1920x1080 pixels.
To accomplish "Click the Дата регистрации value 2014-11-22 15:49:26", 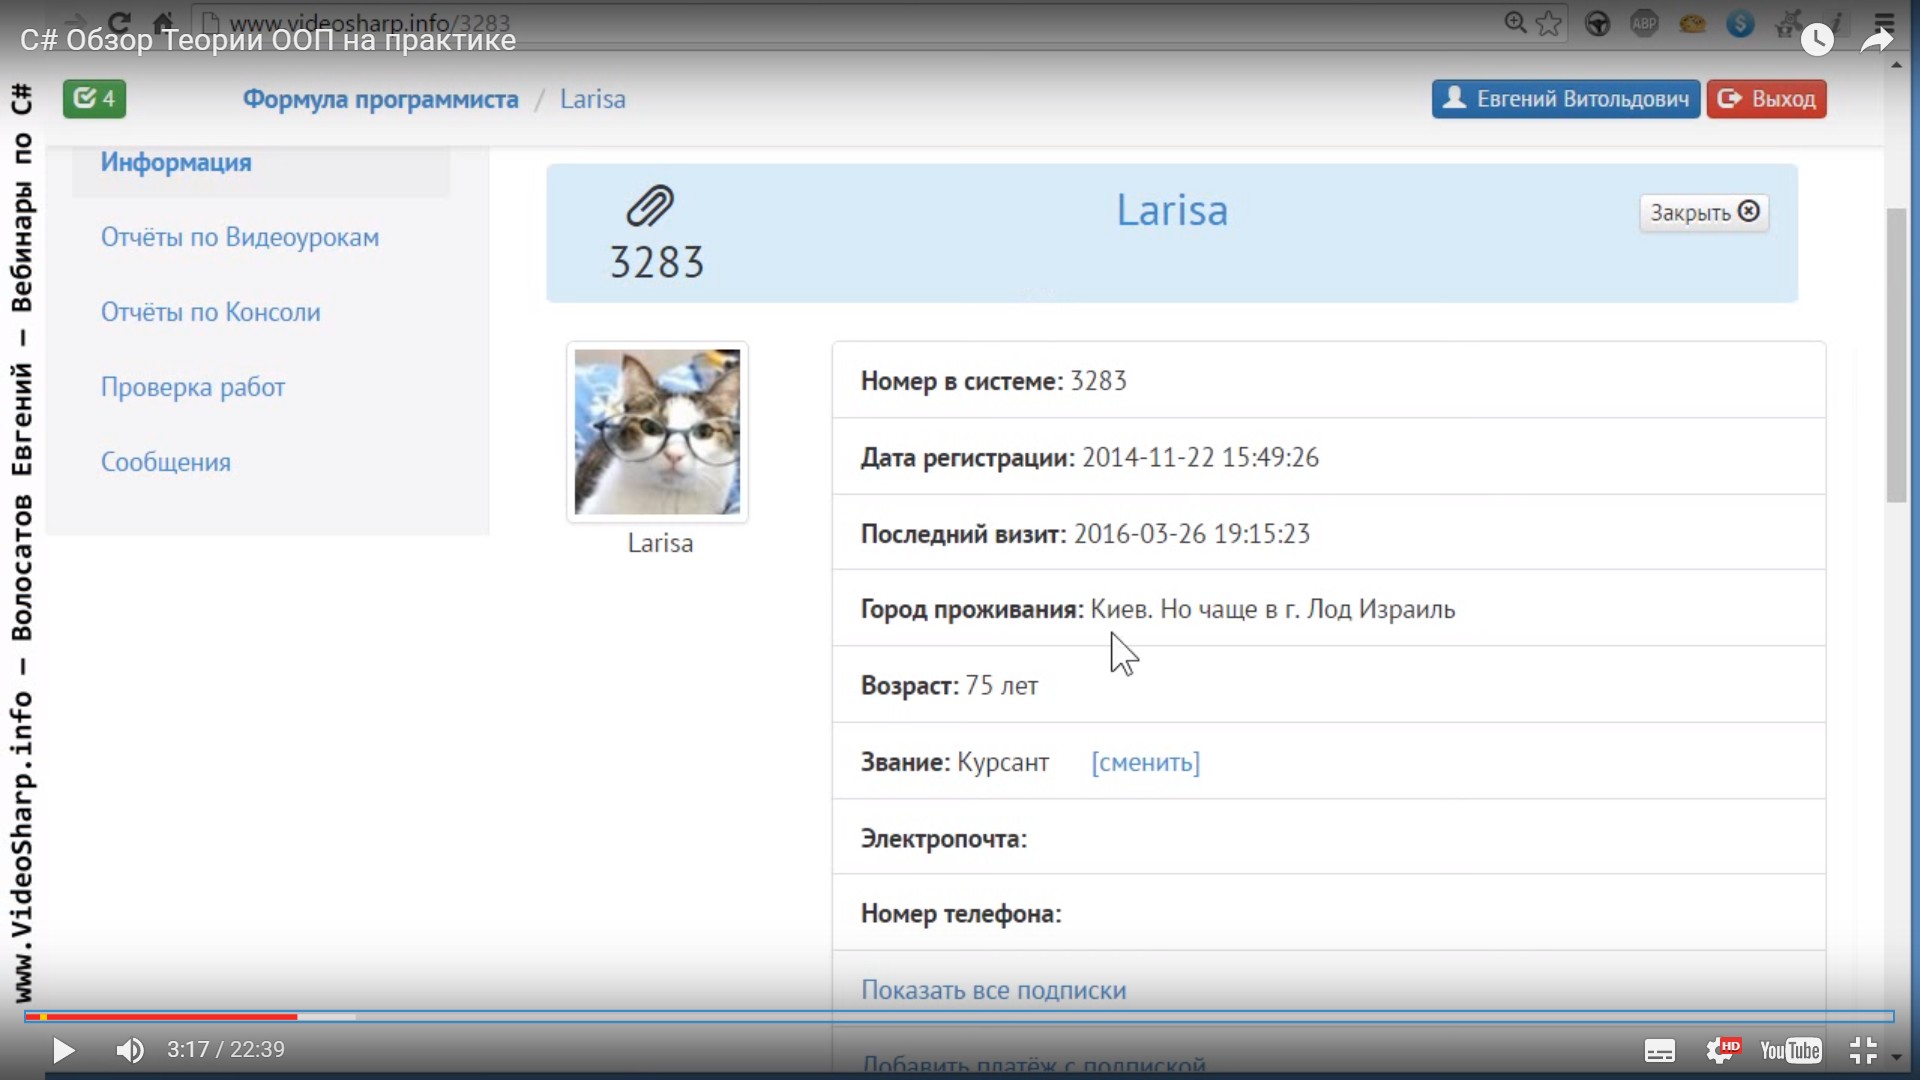I will tap(1201, 457).
